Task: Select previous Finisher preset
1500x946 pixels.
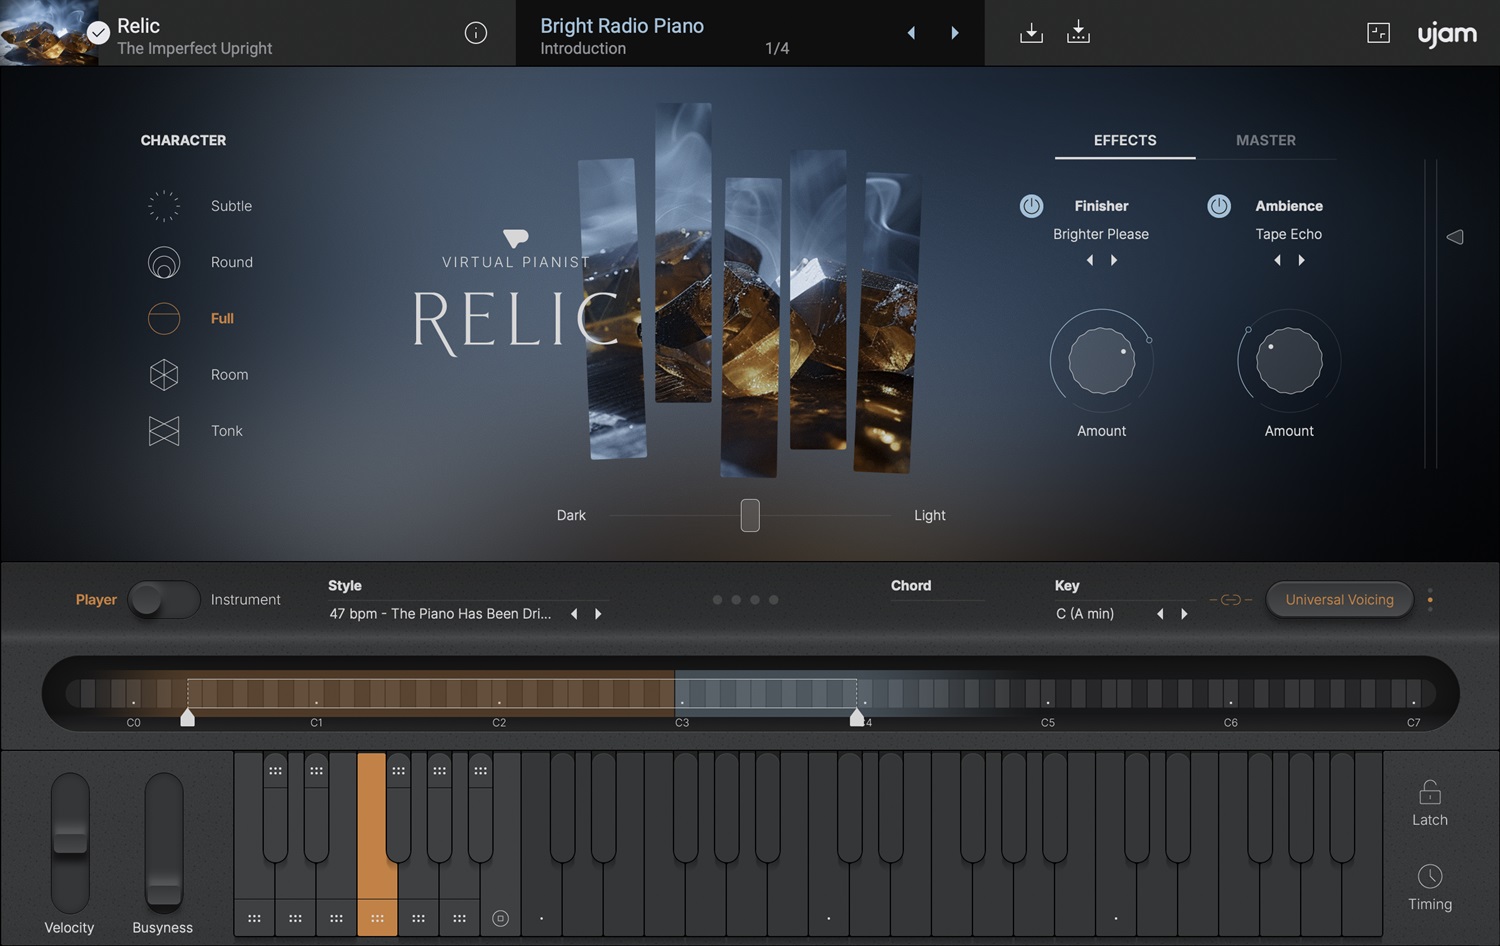Action: tap(1090, 260)
